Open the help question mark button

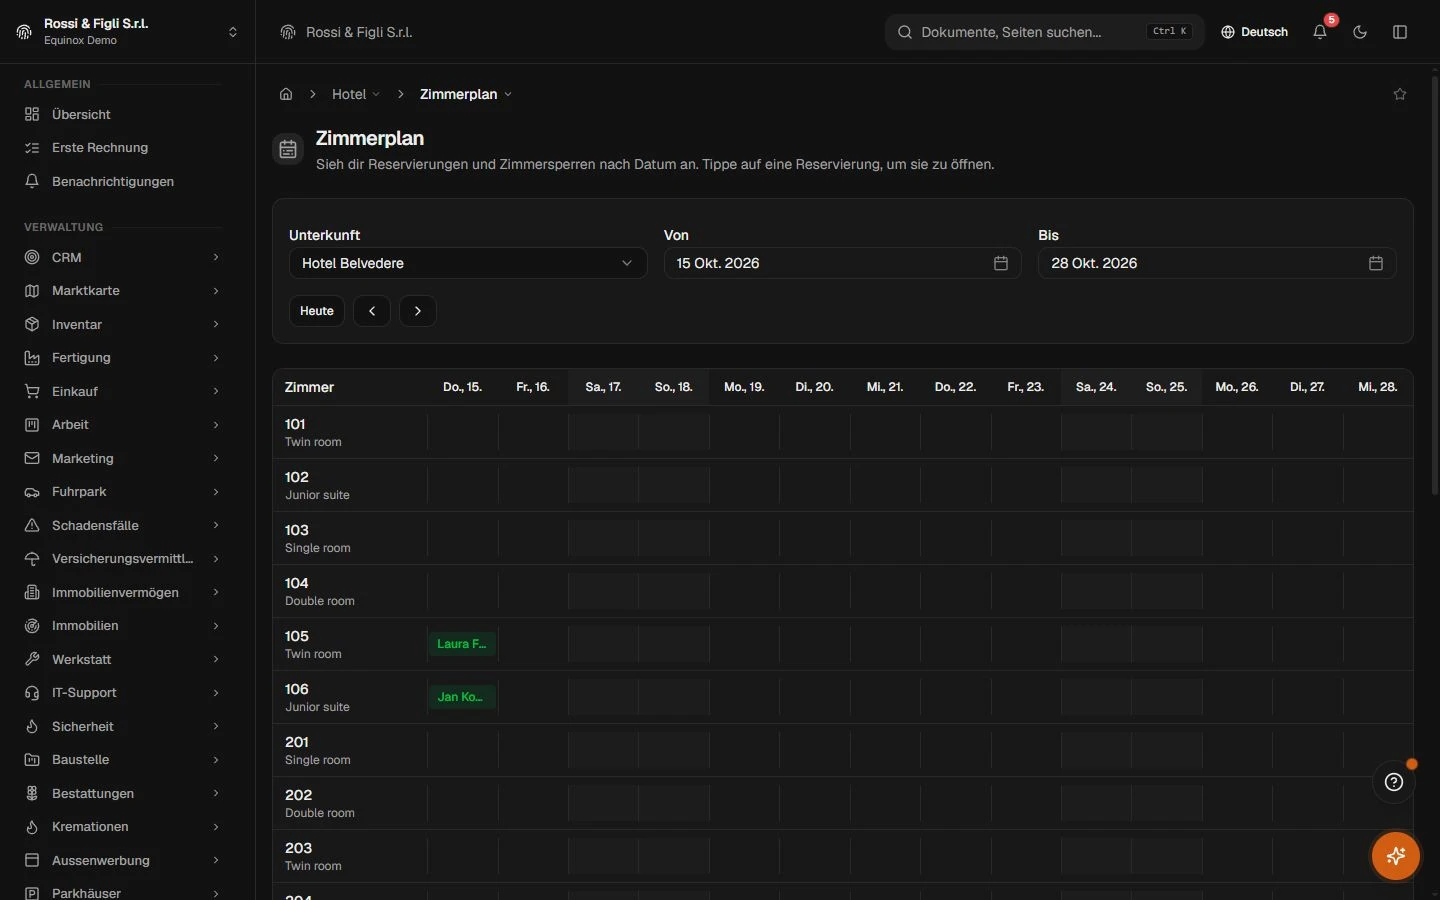[x=1394, y=782]
